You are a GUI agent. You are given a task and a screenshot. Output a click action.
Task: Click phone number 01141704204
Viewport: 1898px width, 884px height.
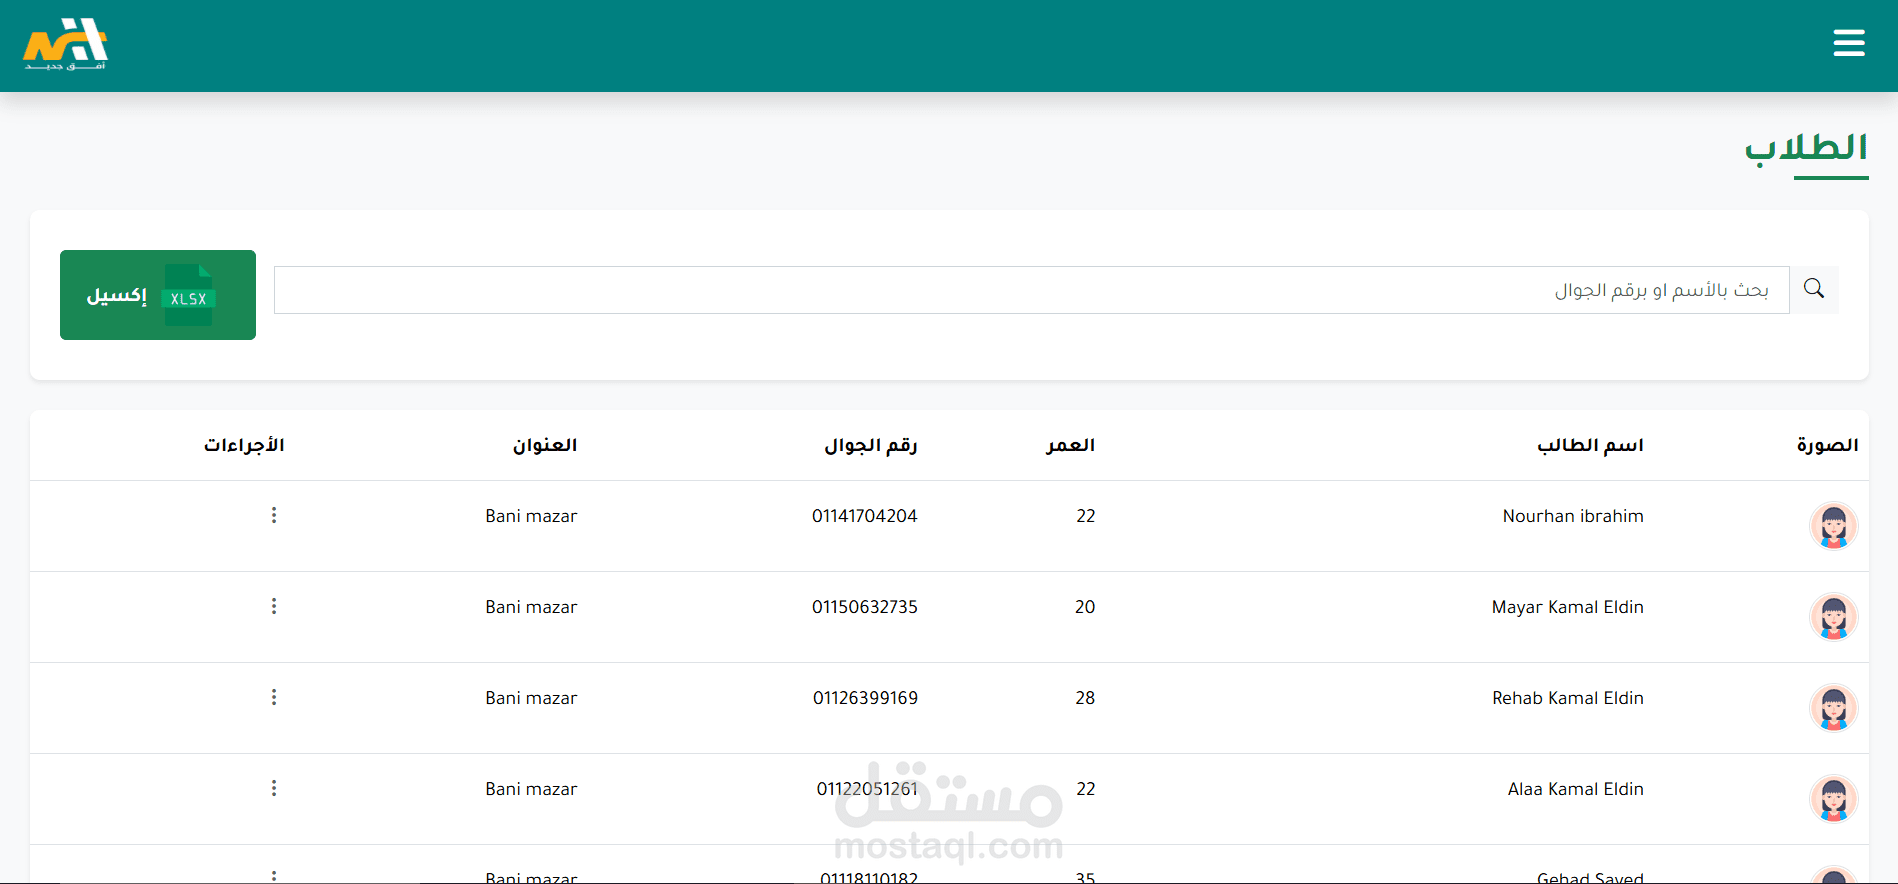click(864, 516)
